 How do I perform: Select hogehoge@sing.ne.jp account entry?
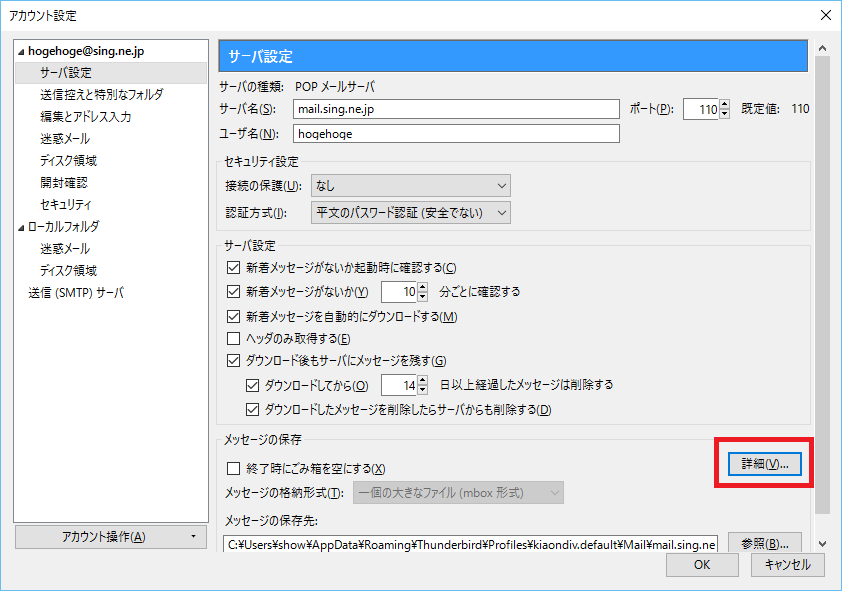pyautogui.click(x=86, y=52)
